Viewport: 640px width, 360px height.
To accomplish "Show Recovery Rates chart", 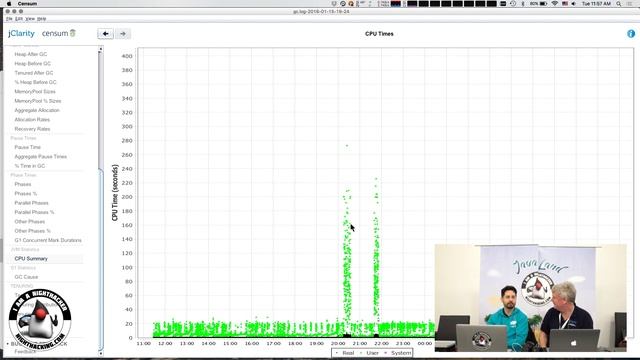I will 32,129.
